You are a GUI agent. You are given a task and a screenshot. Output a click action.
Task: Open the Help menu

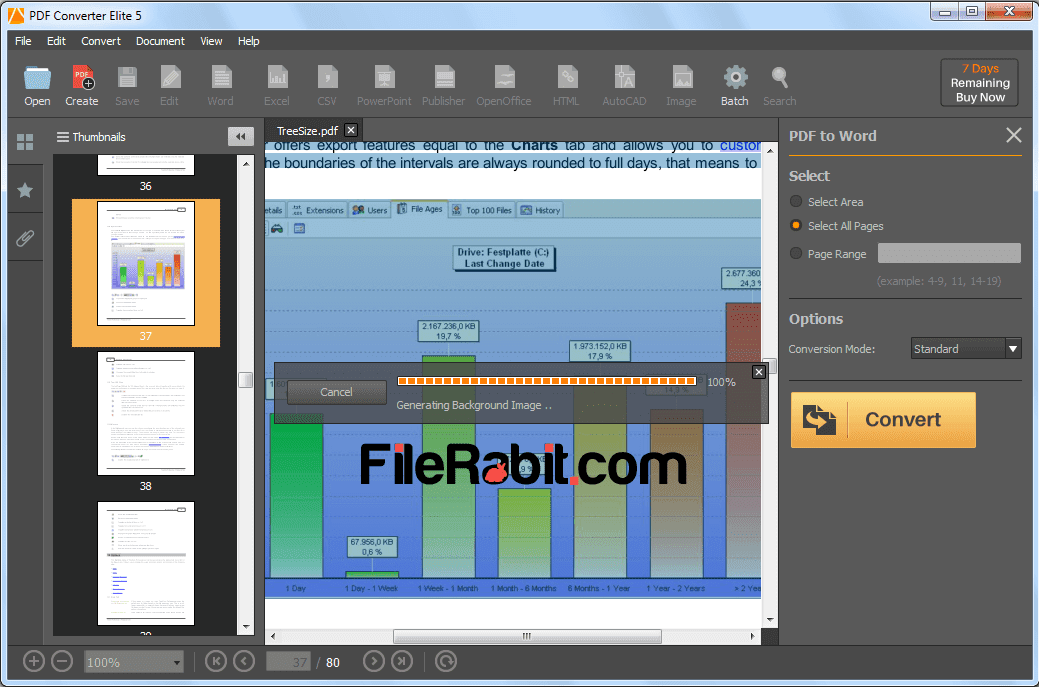click(248, 41)
